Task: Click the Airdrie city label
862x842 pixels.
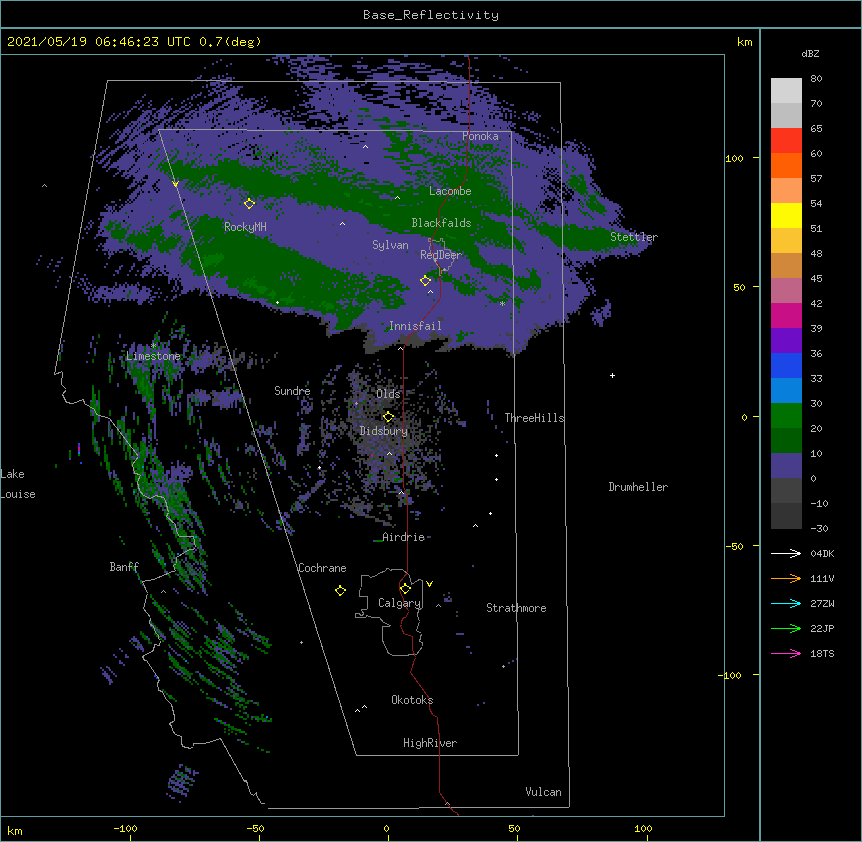Action: click(x=404, y=537)
